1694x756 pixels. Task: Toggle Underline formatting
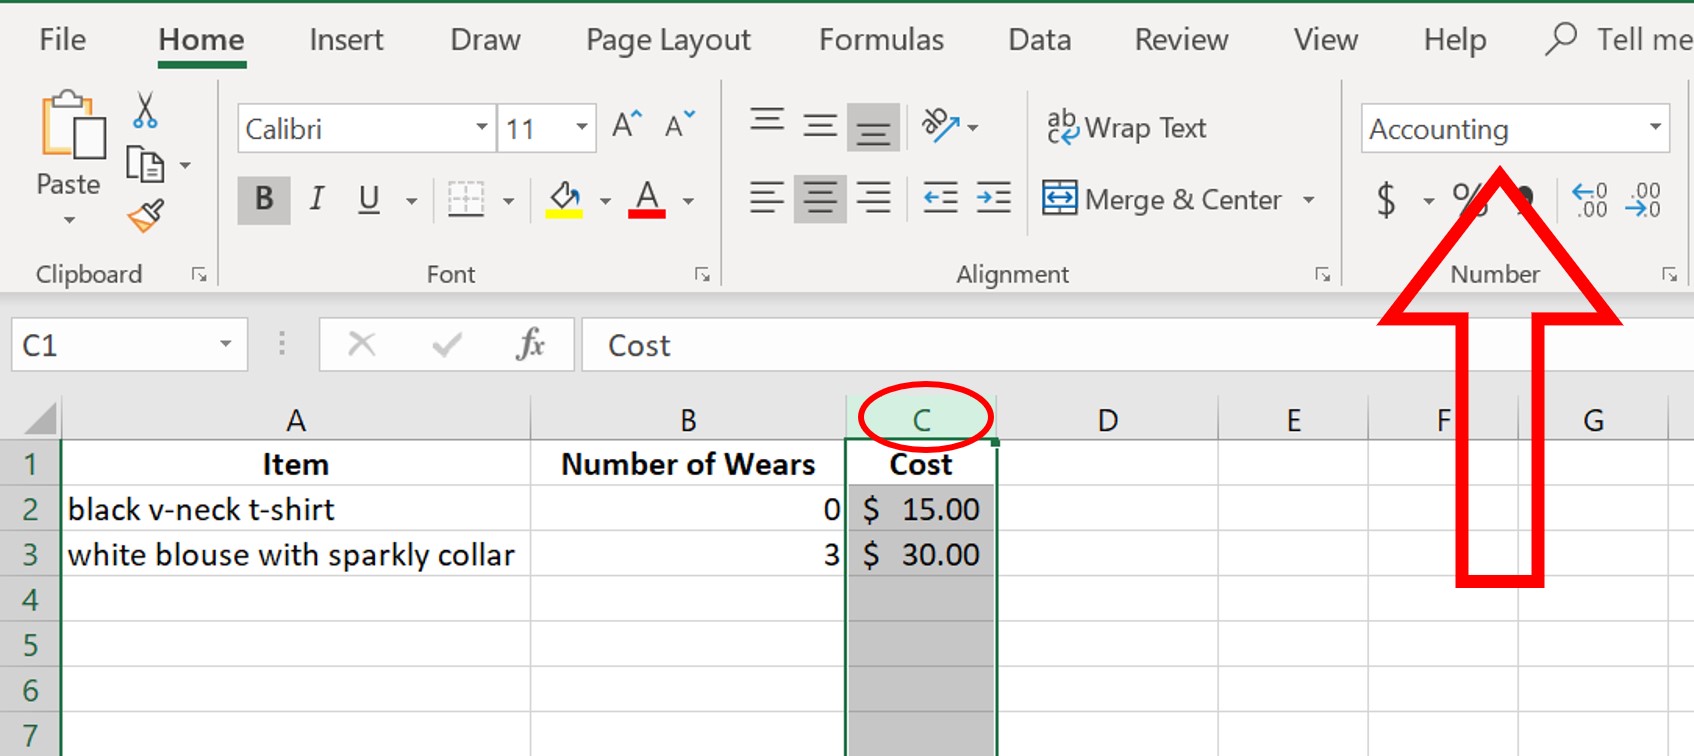point(369,199)
